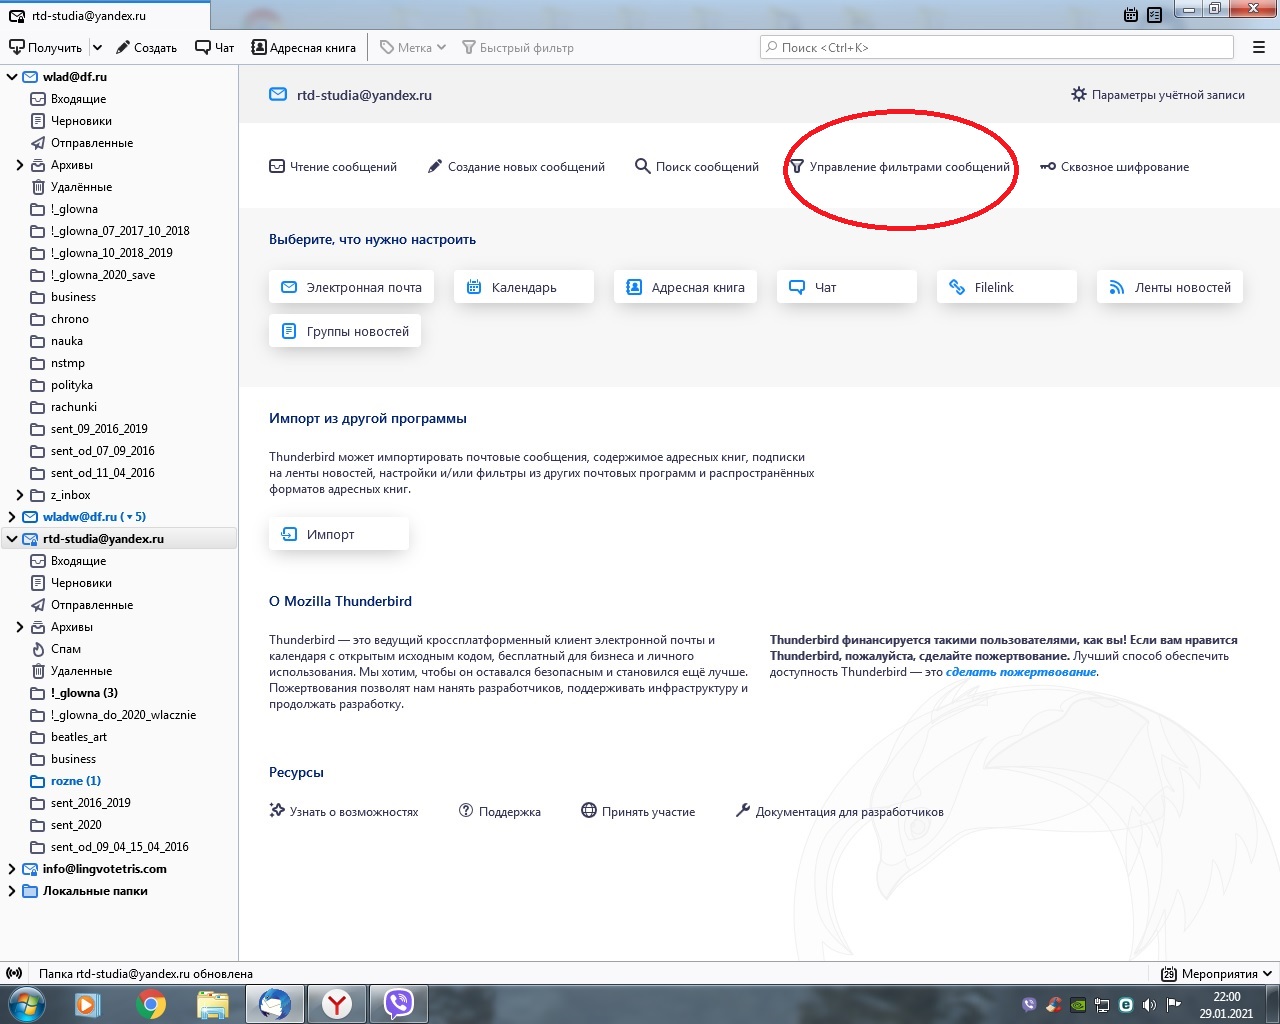Open the Address Book toolbar button

click(303, 47)
